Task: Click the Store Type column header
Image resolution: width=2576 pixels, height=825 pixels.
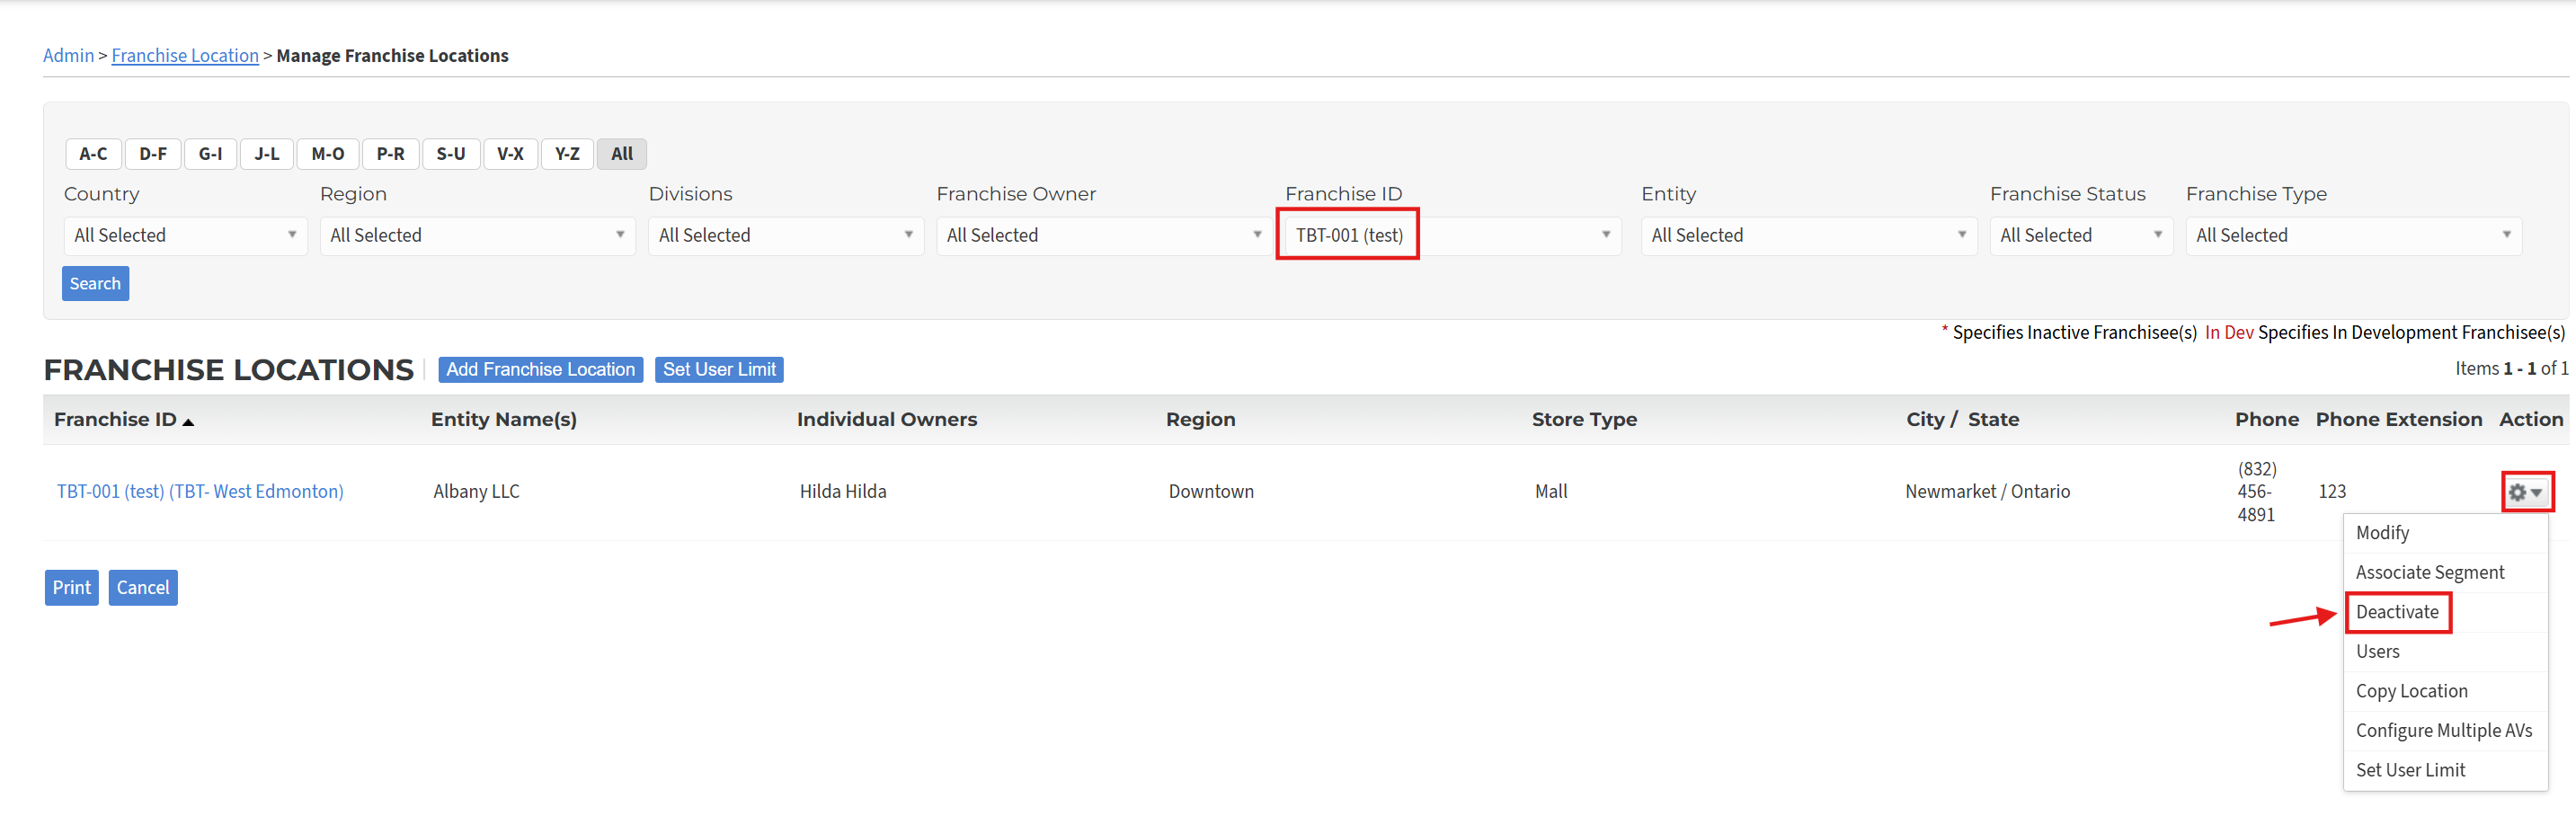Action: (1584, 420)
